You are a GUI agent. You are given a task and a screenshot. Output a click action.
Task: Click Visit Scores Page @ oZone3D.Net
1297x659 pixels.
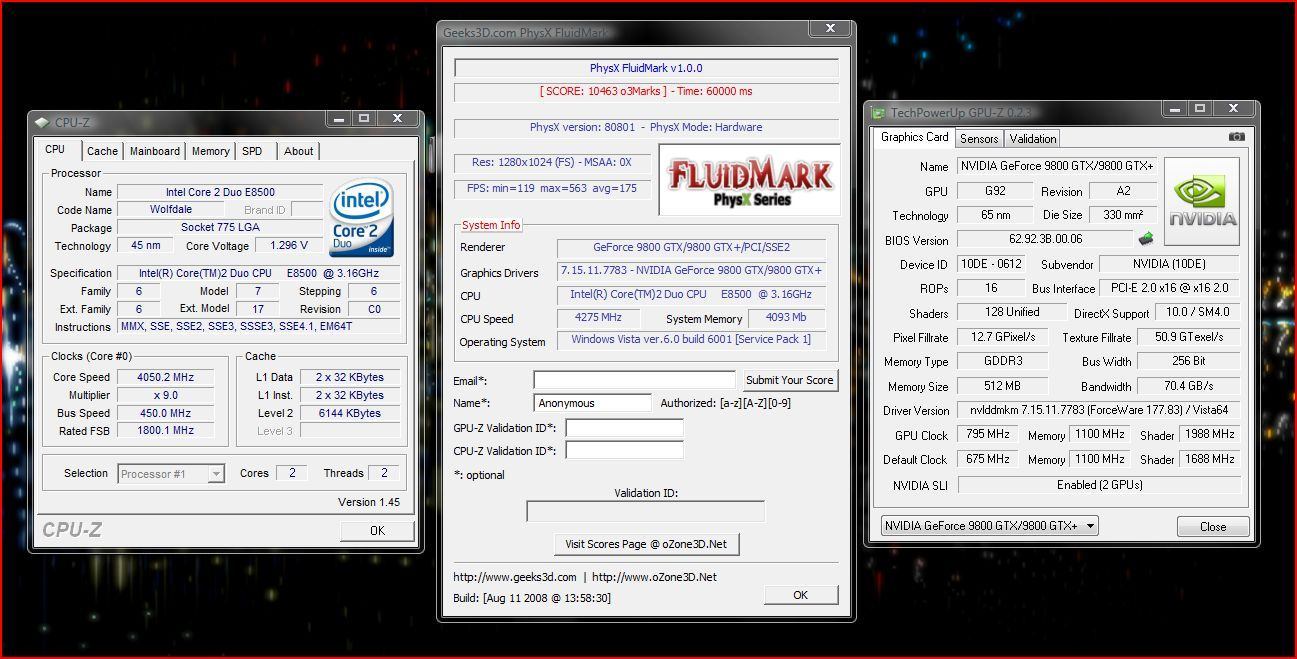(646, 544)
